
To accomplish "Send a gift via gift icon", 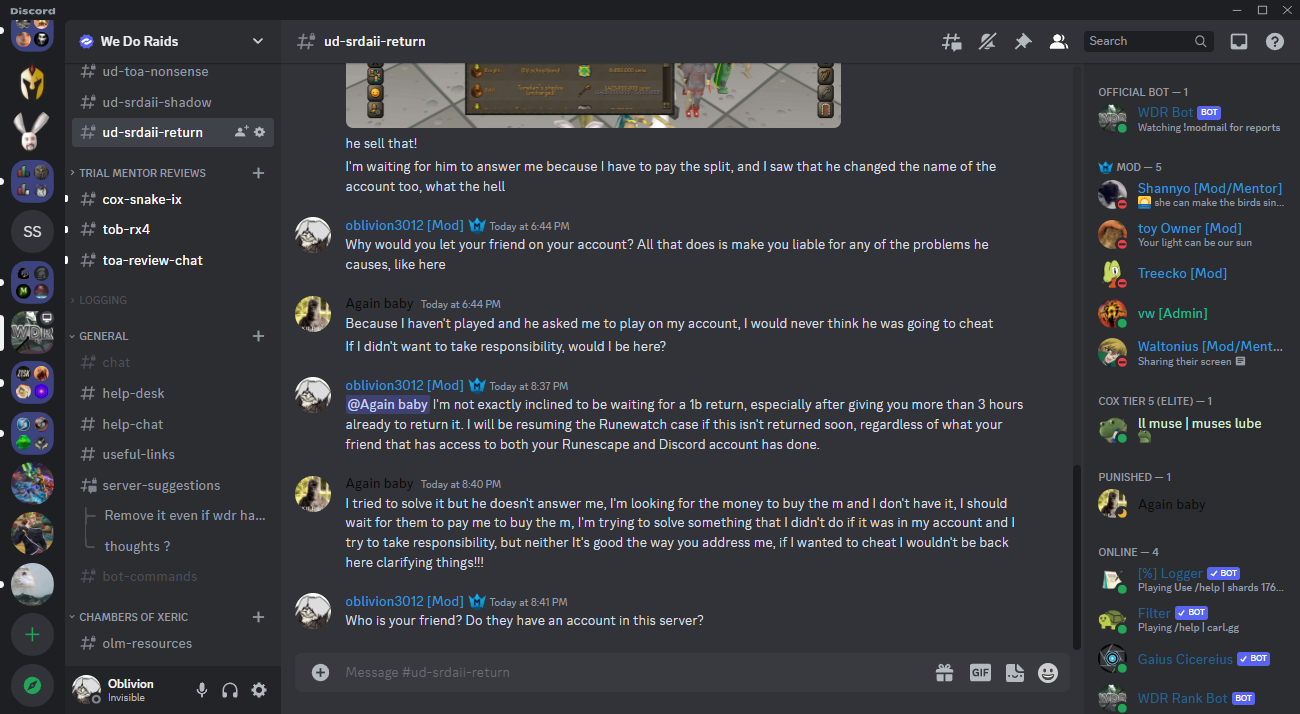I will pyautogui.click(x=944, y=673).
